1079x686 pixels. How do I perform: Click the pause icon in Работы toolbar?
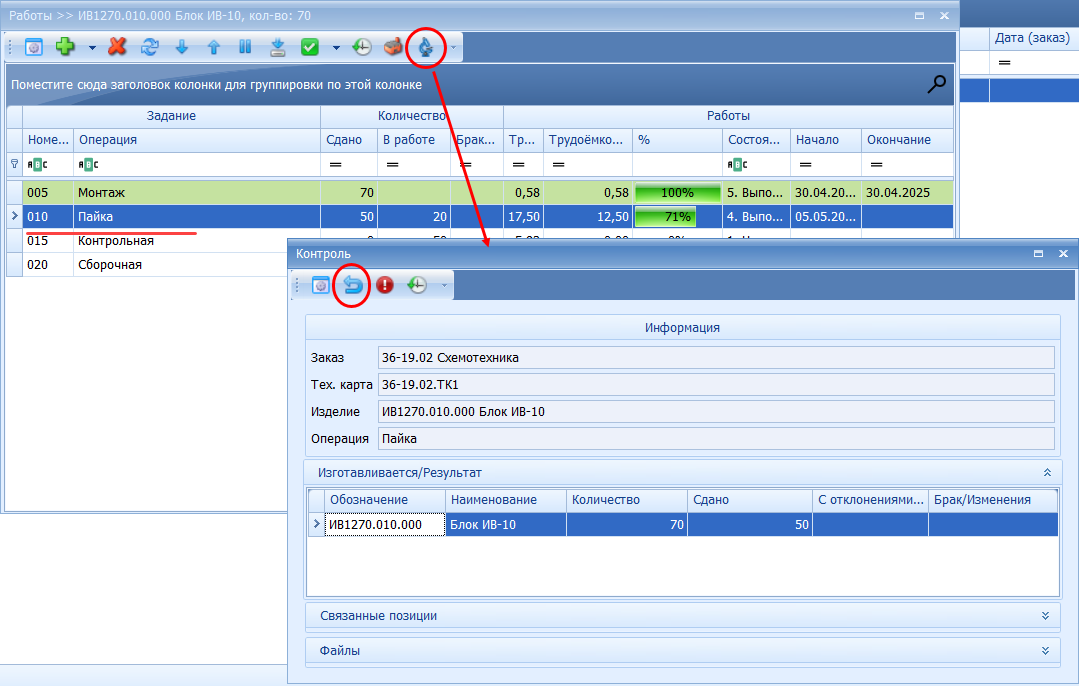click(x=245, y=47)
